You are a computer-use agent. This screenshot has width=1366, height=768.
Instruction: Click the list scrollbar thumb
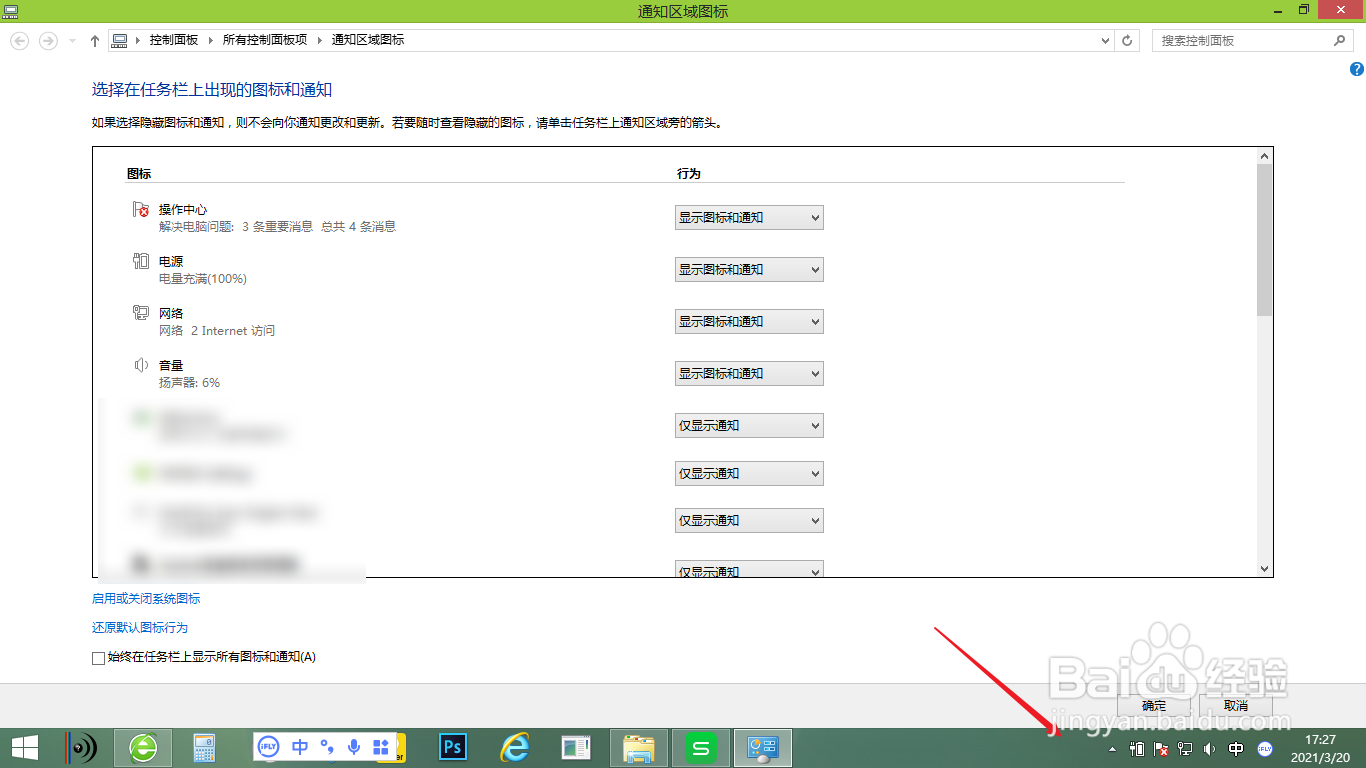point(1264,240)
